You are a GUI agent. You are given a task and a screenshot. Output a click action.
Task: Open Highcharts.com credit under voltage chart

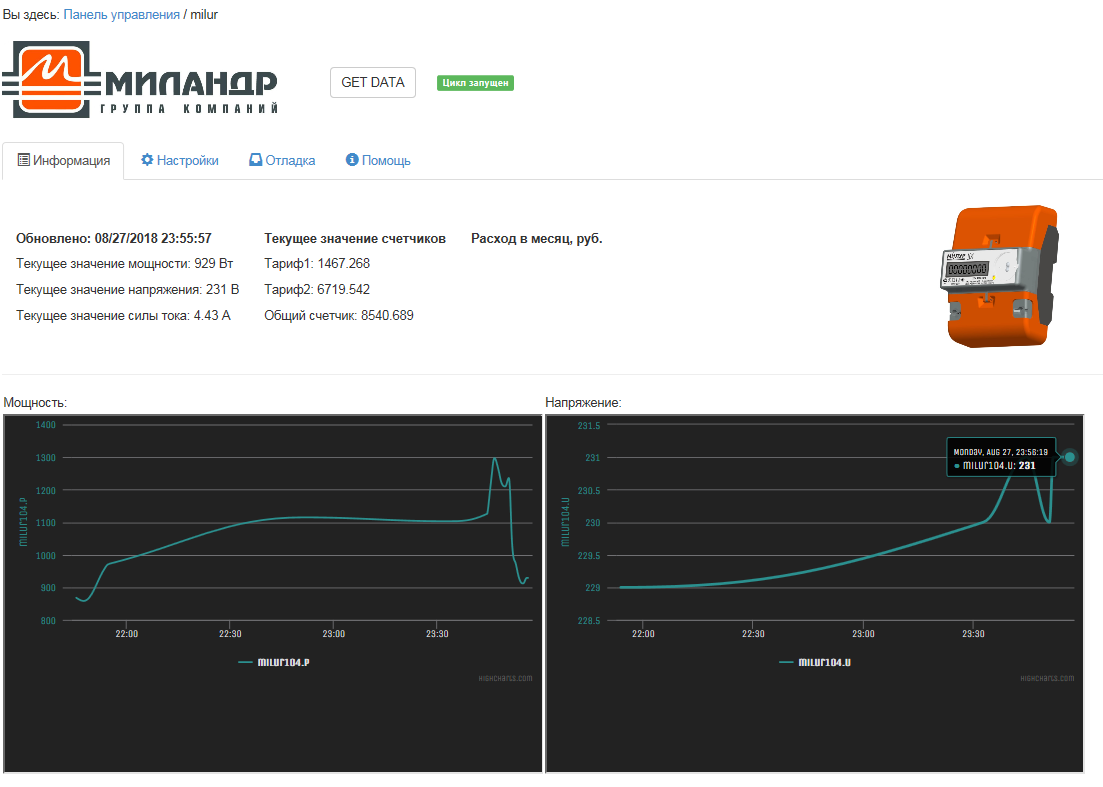pos(1048,678)
